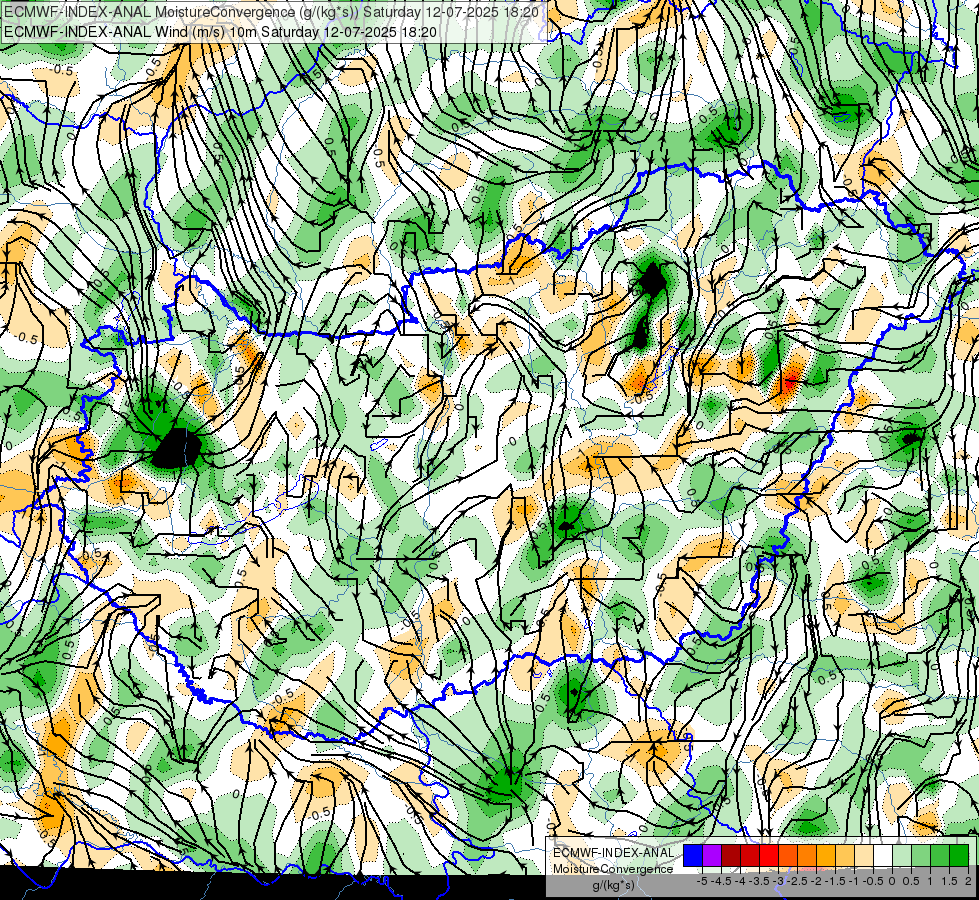
Task: Choose the amber legend swatch above -2
Action: click(x=826, y=856)
